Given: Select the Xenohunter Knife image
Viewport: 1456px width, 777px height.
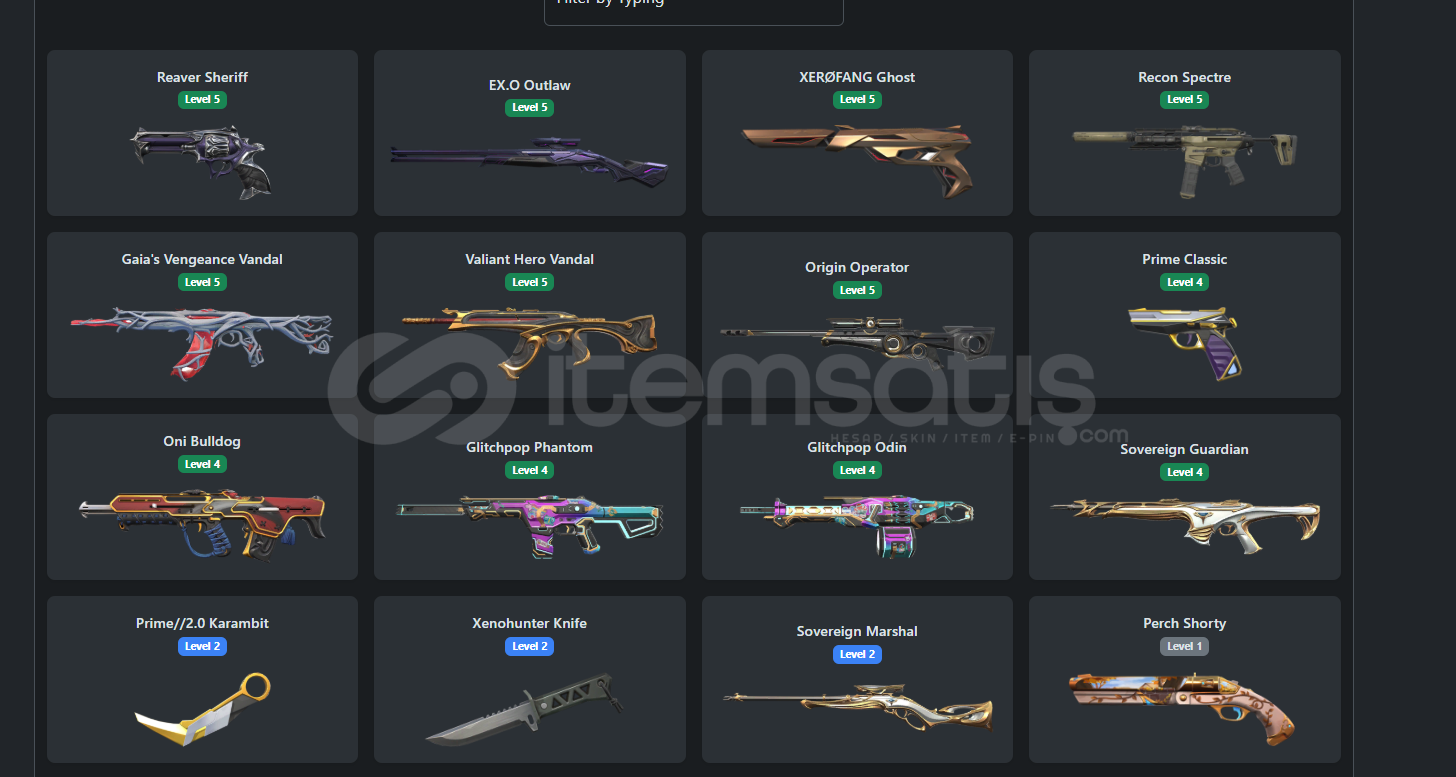Looking at the screenshot, I should pyautogui.click(x=526, y=708).
